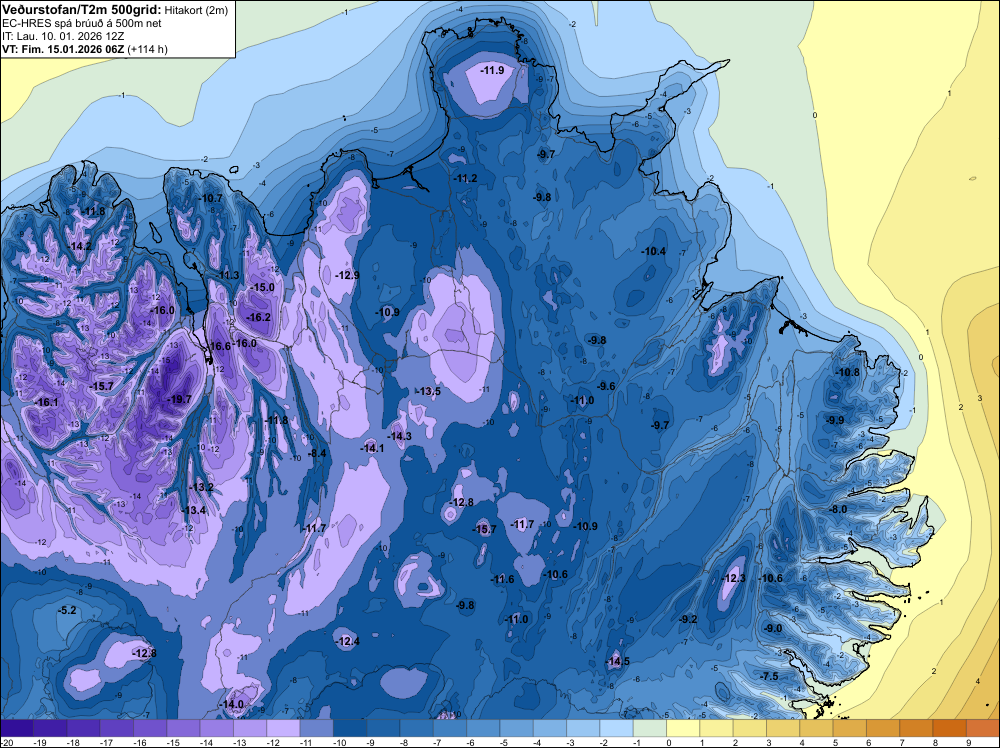Click the -13.2 temperature label
This screenshot has height=748, width=1000.
pos(202,487)
